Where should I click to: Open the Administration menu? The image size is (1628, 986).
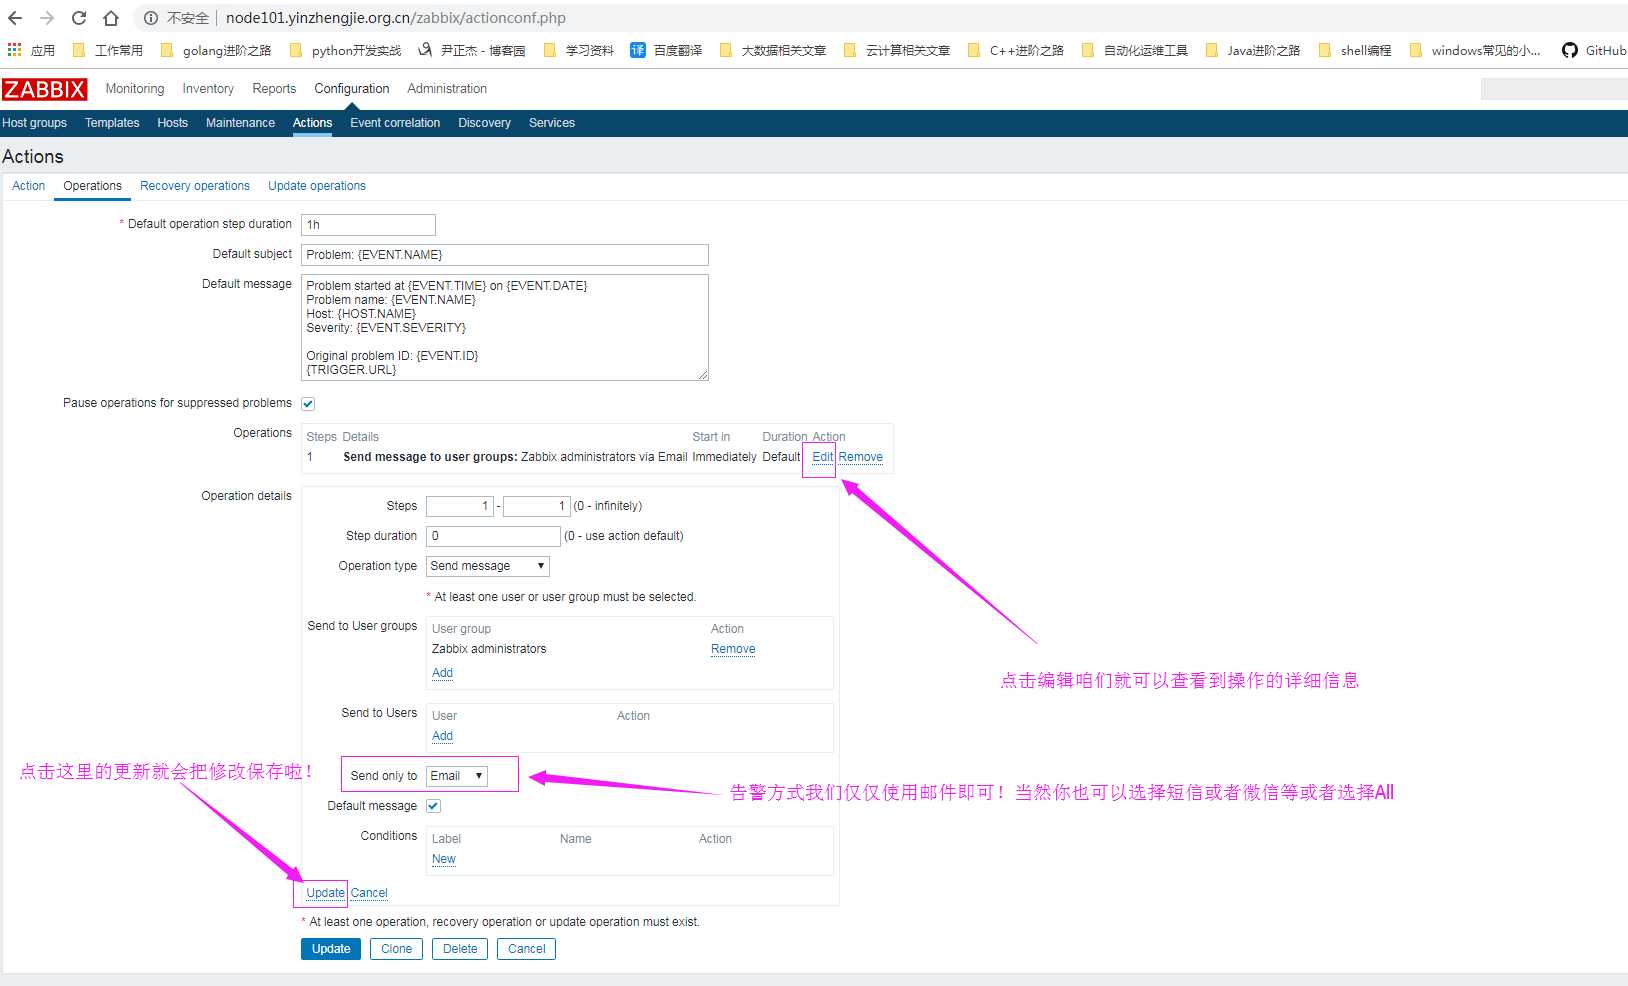[x=447, y=89]
